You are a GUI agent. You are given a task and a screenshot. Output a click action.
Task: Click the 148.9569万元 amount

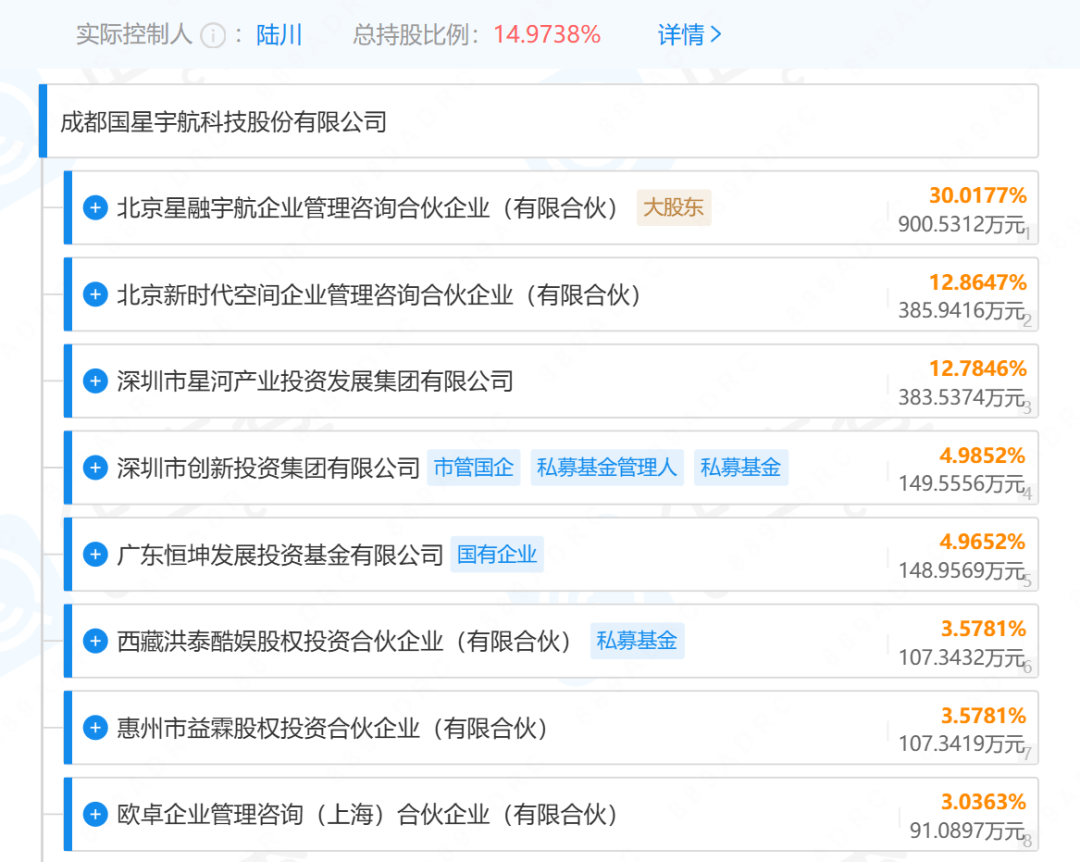point(962,571)
